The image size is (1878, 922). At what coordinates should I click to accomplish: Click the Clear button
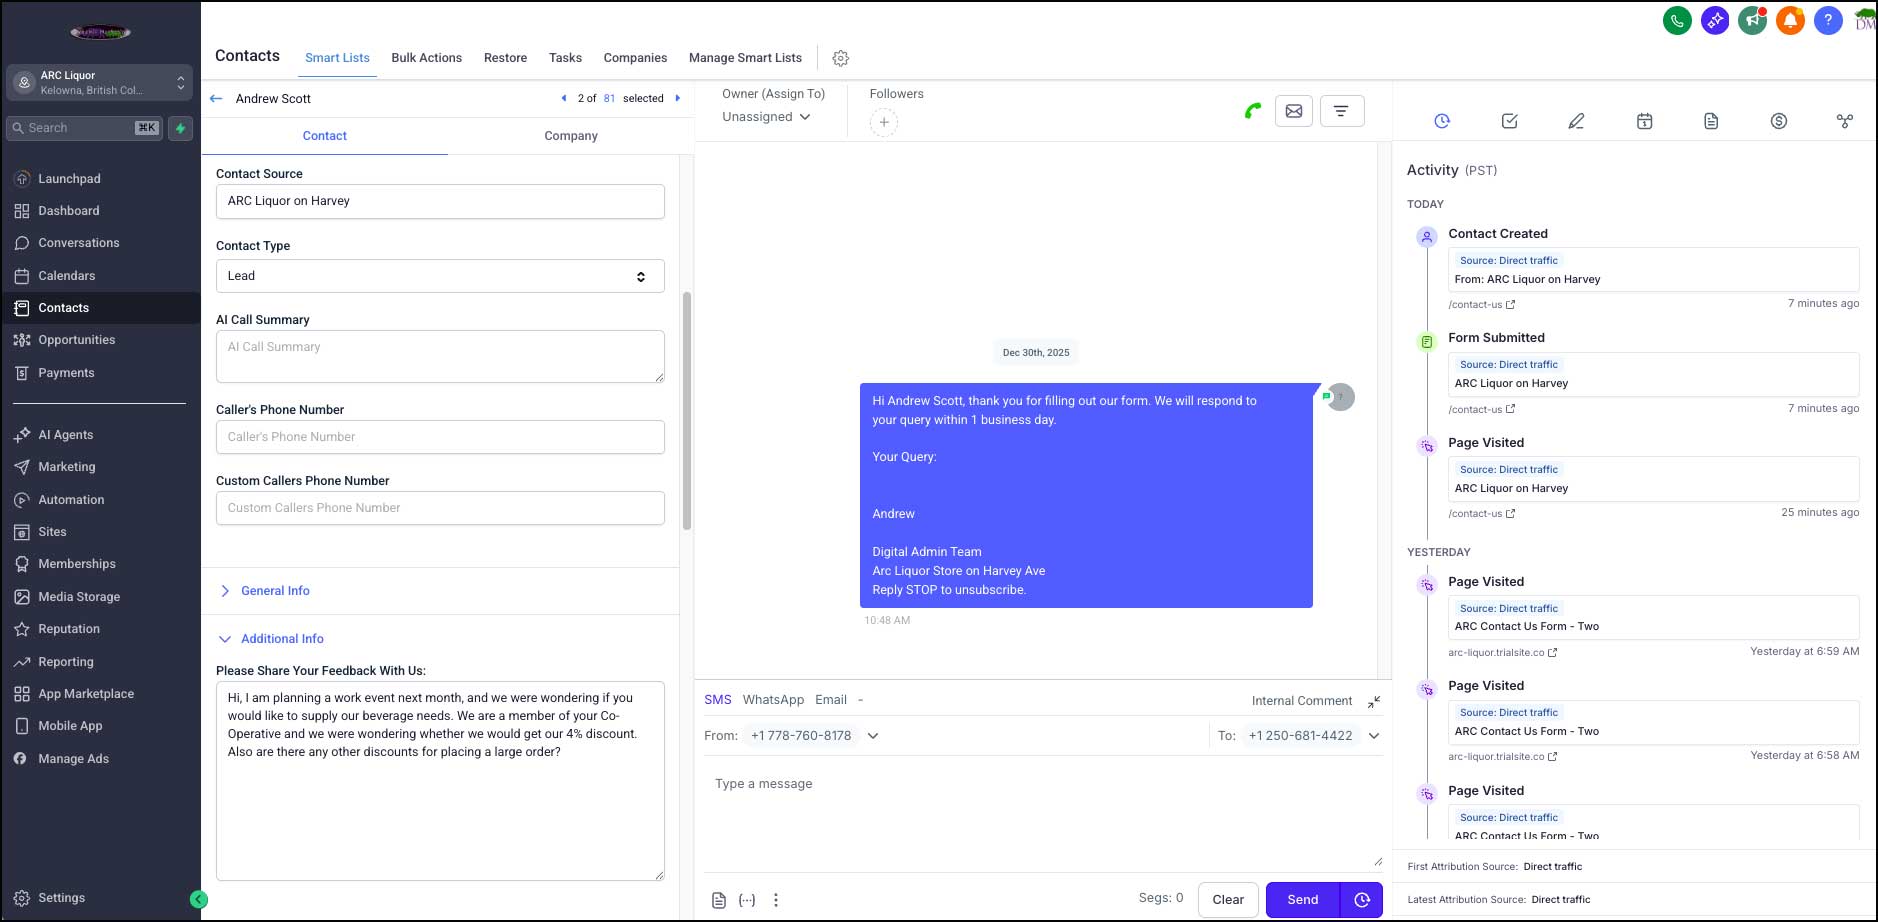pyautogui.click(x=1227, y=899)
